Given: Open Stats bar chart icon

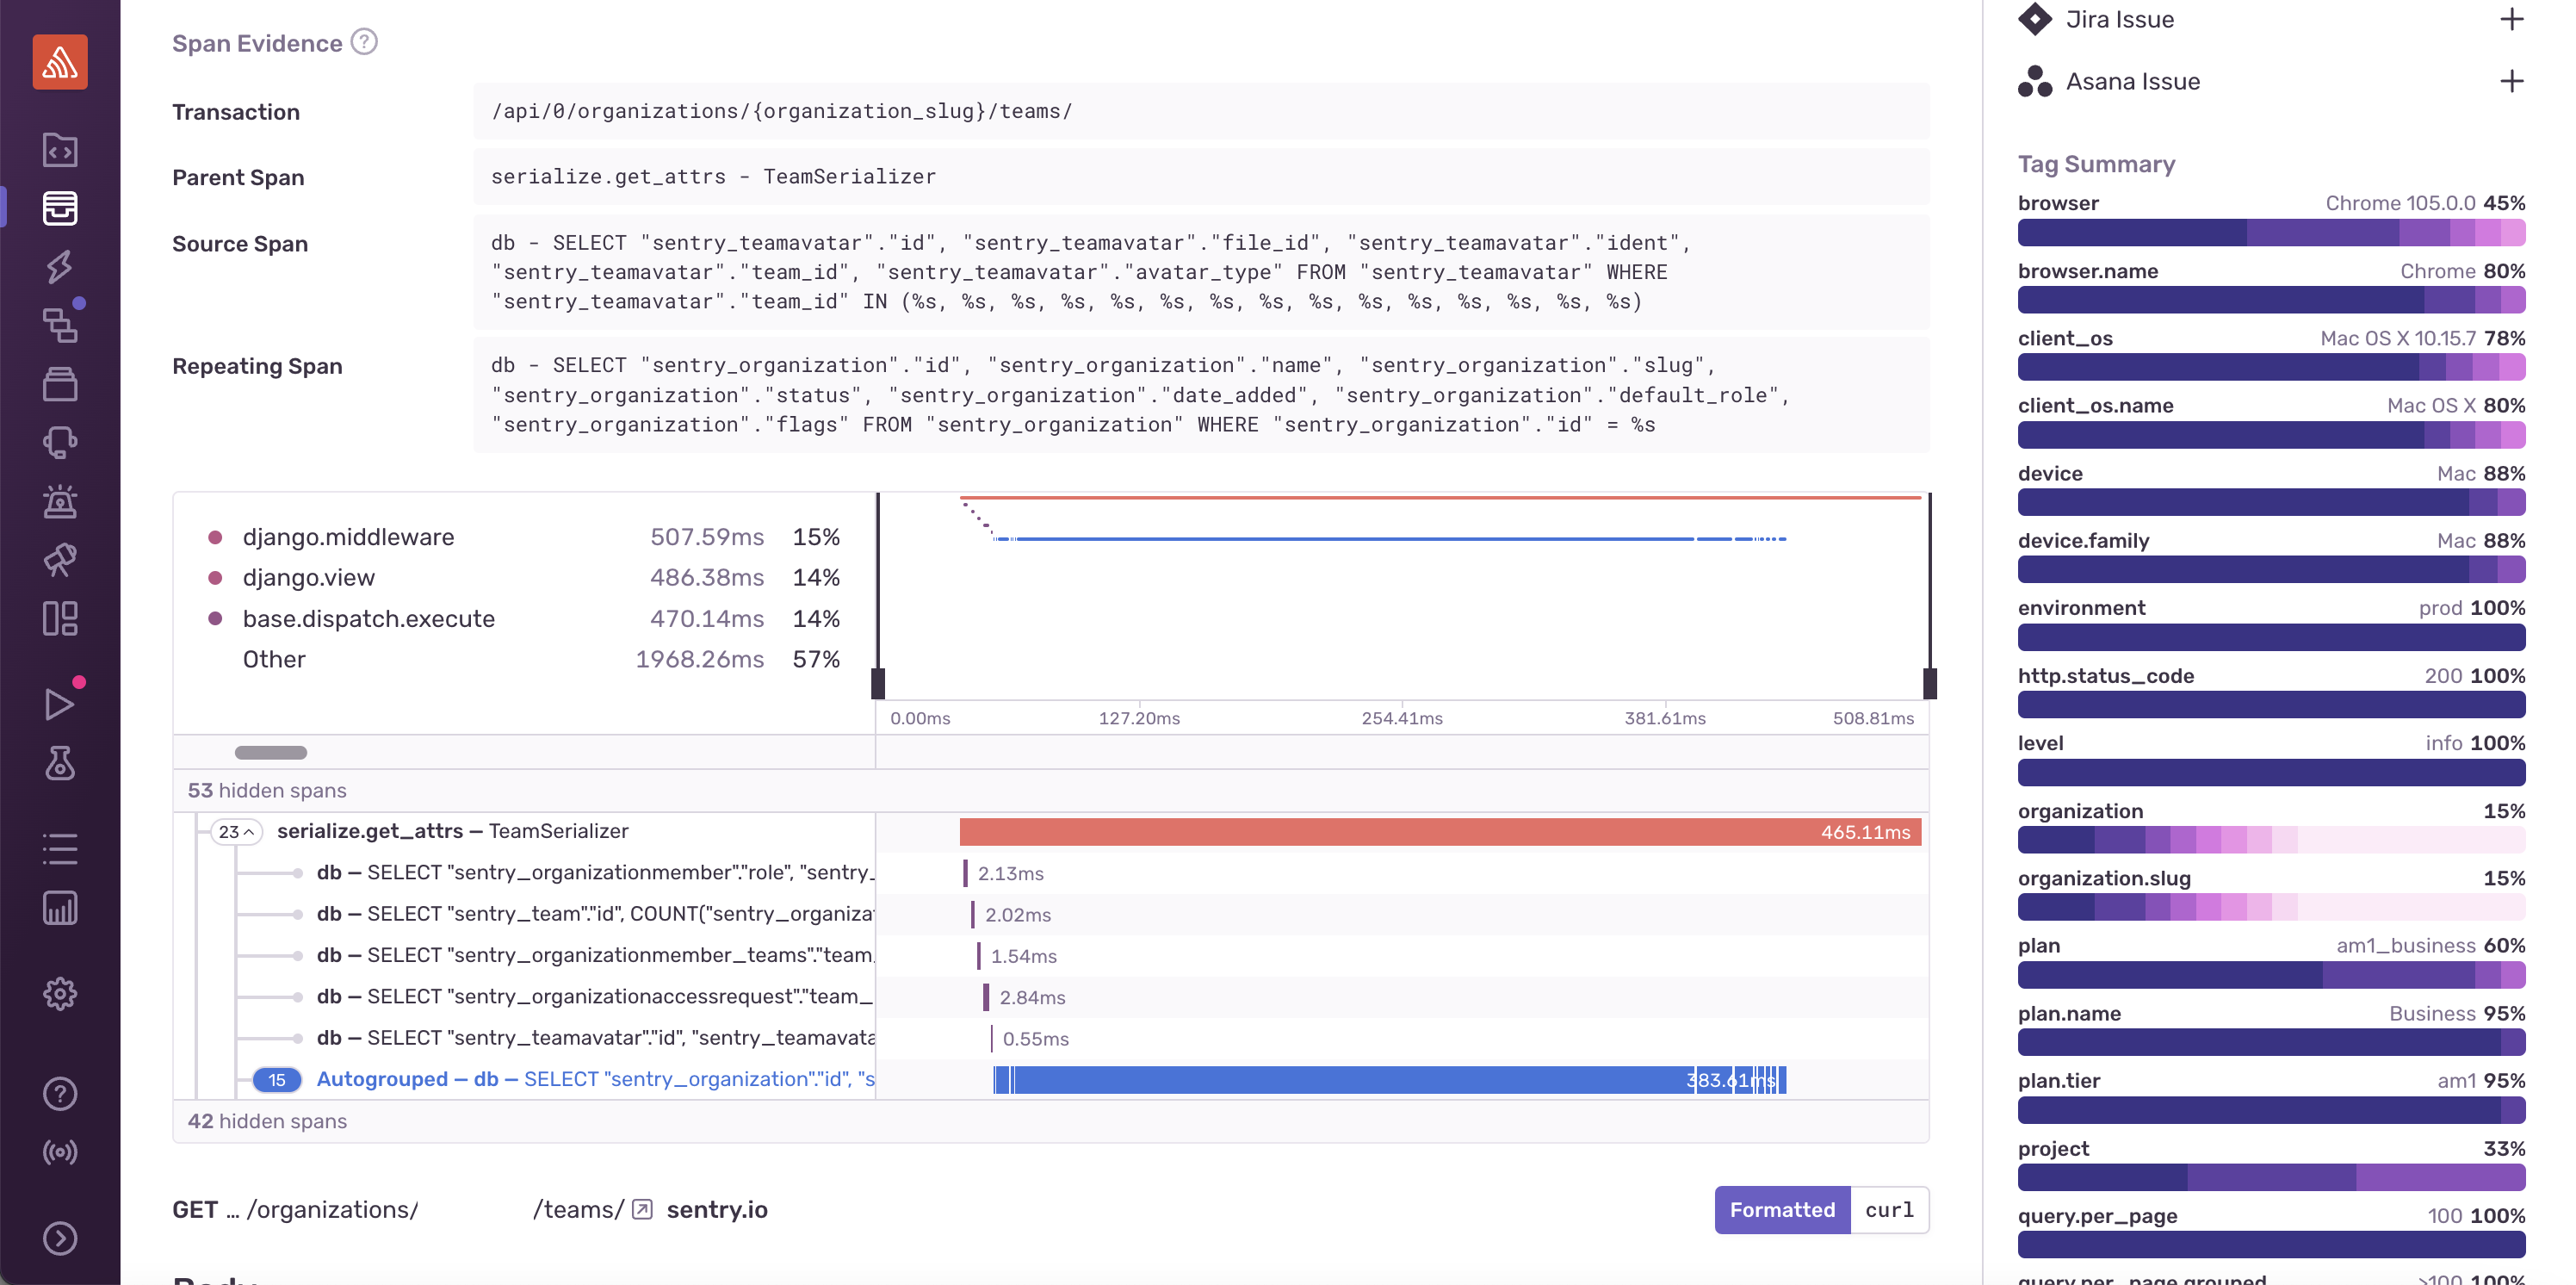Looking at the screenshot, I should click(60, 908).
